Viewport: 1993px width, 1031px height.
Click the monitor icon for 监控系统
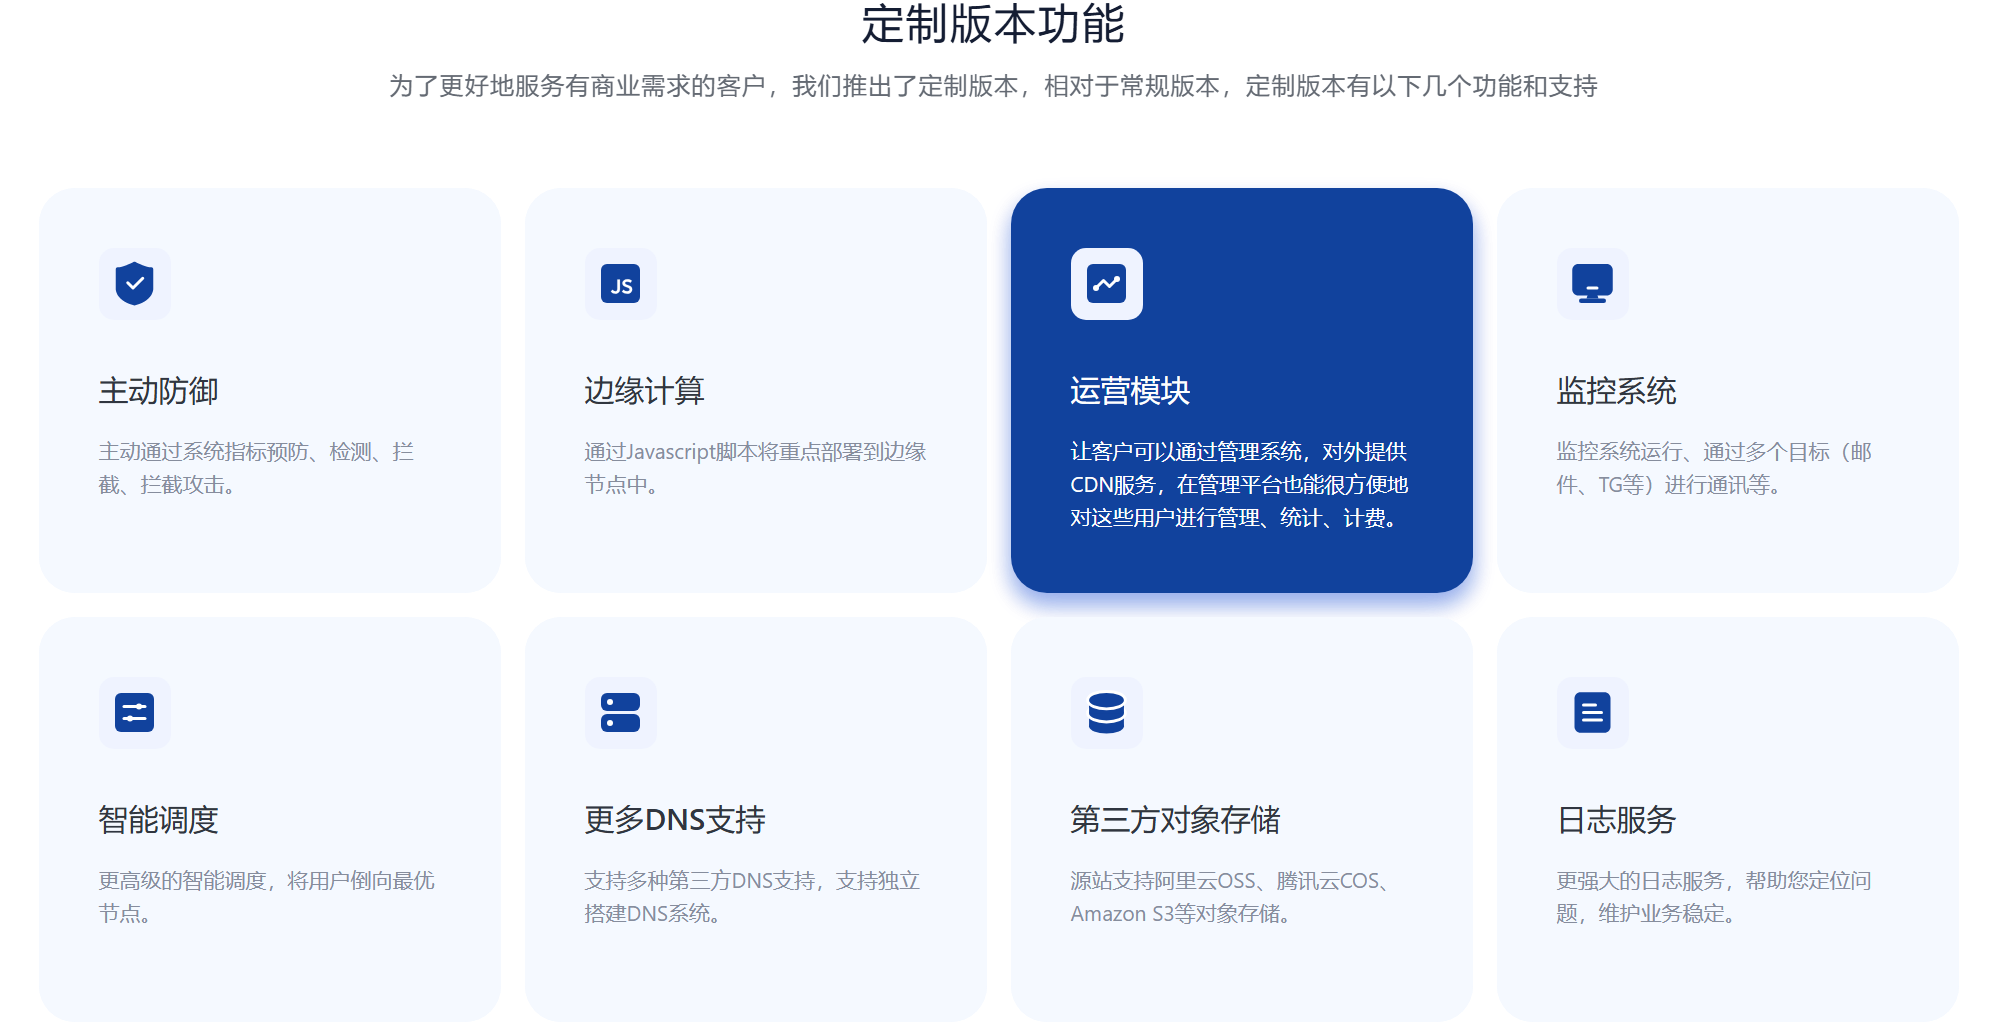coord(1592,284)
